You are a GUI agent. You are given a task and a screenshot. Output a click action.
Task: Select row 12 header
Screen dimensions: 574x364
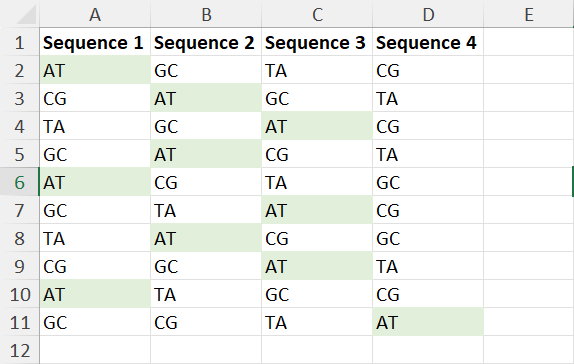(x=19, y=350)
